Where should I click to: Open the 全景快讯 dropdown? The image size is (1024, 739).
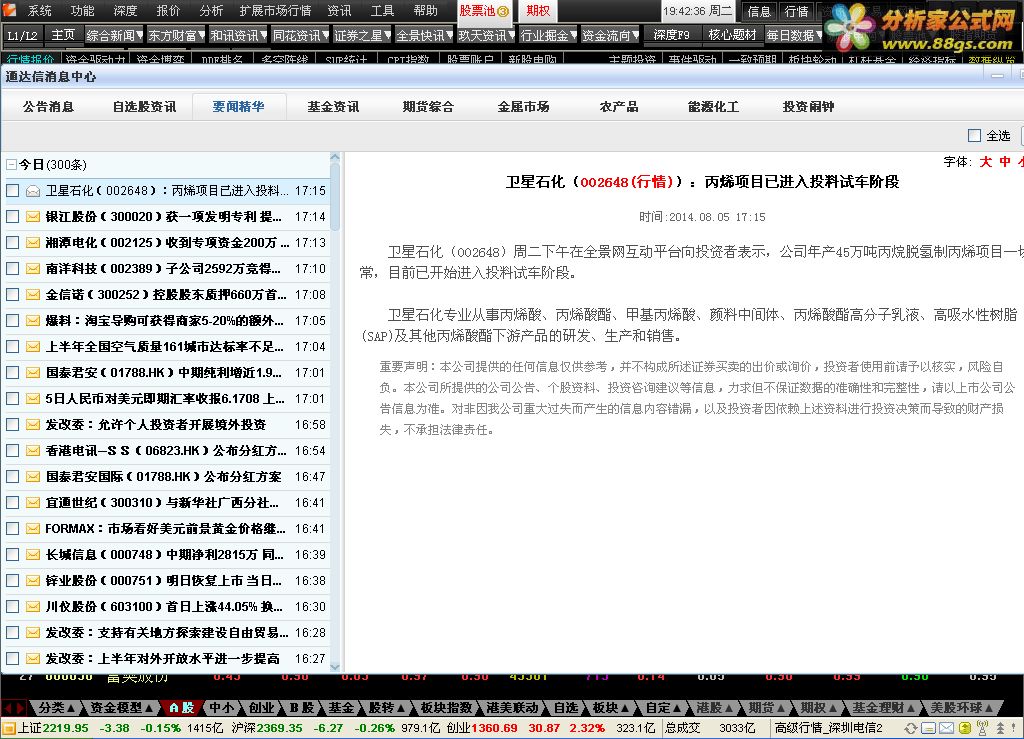(424, 35)
